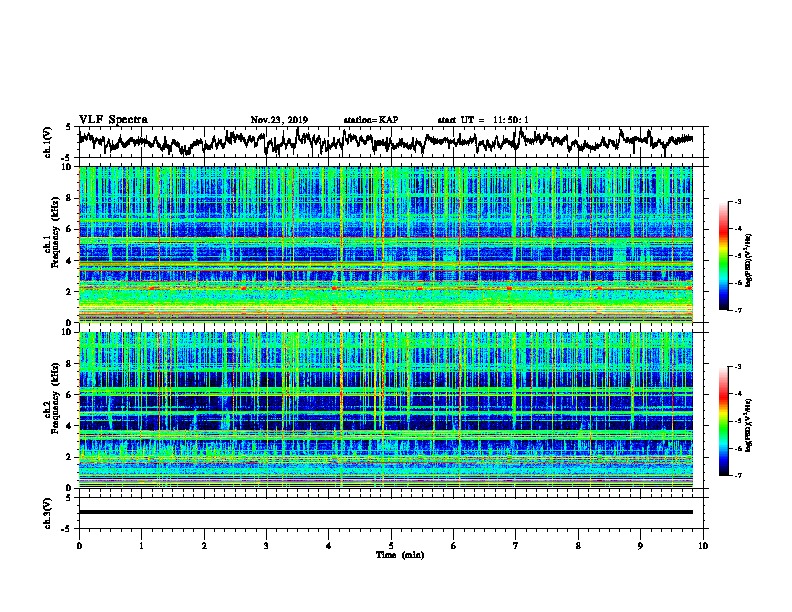
Task: Click the ch.1 voltage waveform trace
Action: point(385,141)
